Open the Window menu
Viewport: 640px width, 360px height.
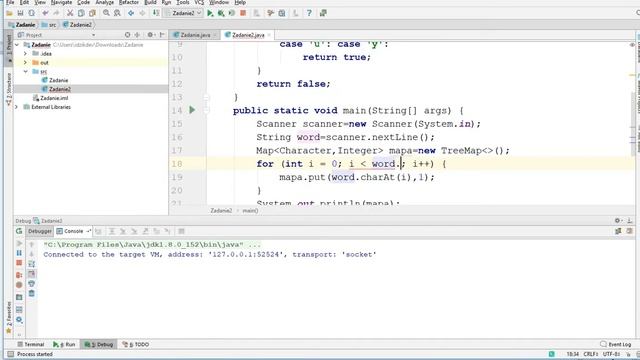pyautogui.click(x=219, y=2)
